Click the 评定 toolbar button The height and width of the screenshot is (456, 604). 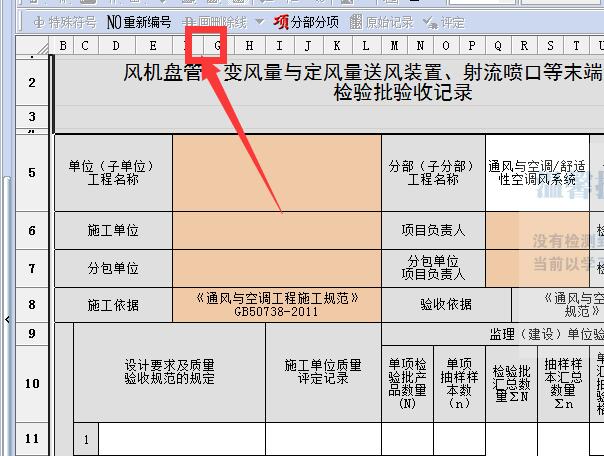[444, 21]
